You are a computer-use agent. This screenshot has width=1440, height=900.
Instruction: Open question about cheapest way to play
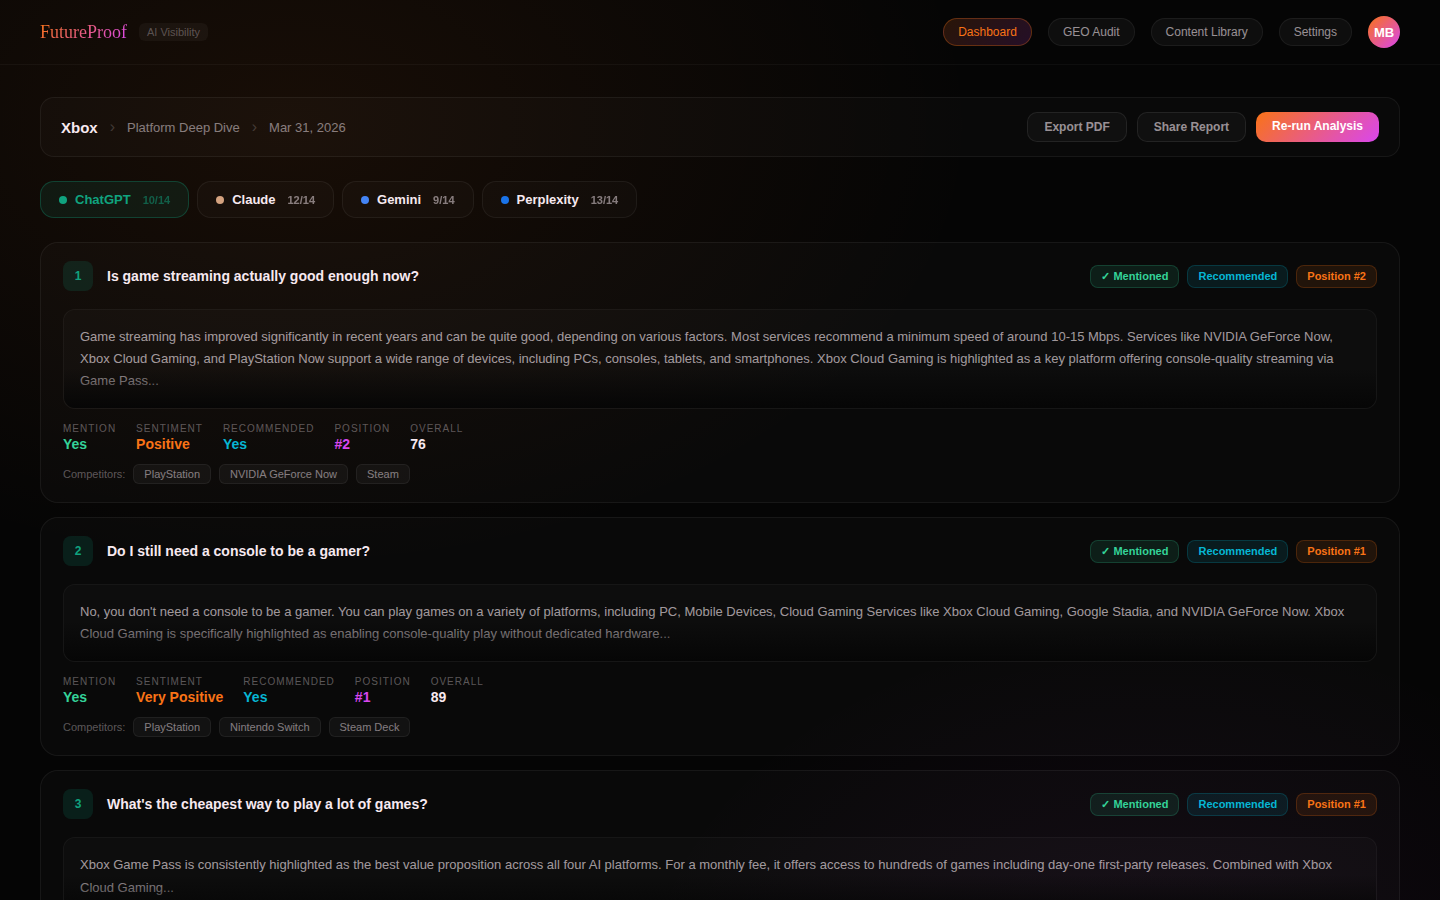coord(267,804)
